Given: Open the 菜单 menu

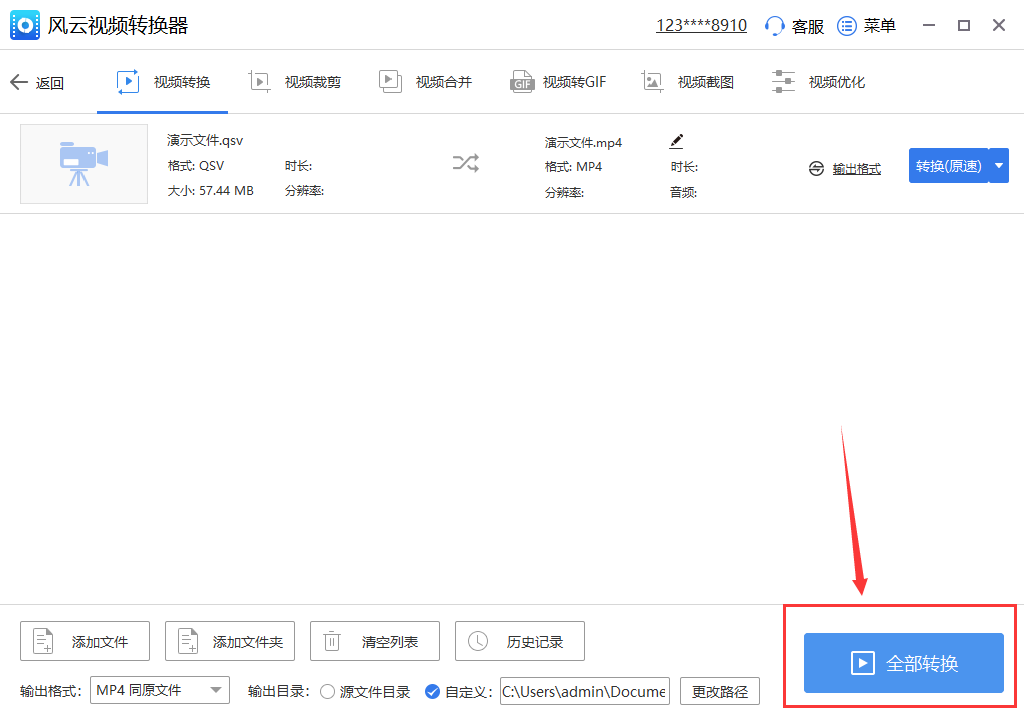Looking at the screenshot, I should (x=867, y=26).
